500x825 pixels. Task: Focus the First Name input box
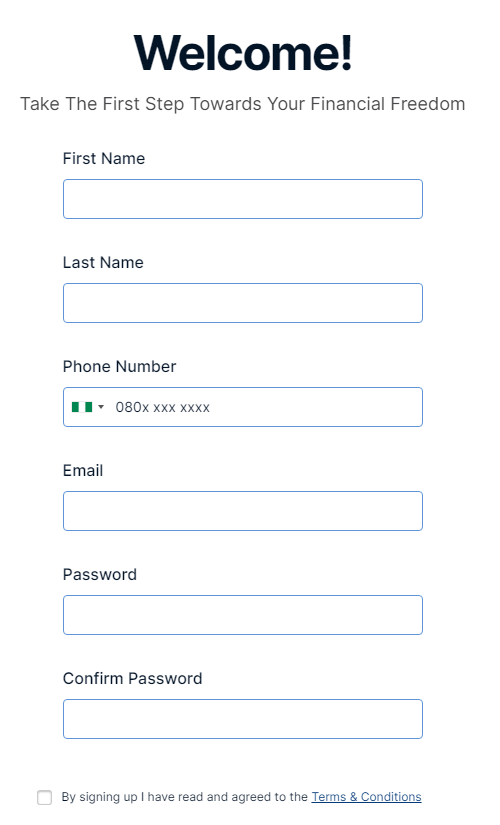[243, 199]
